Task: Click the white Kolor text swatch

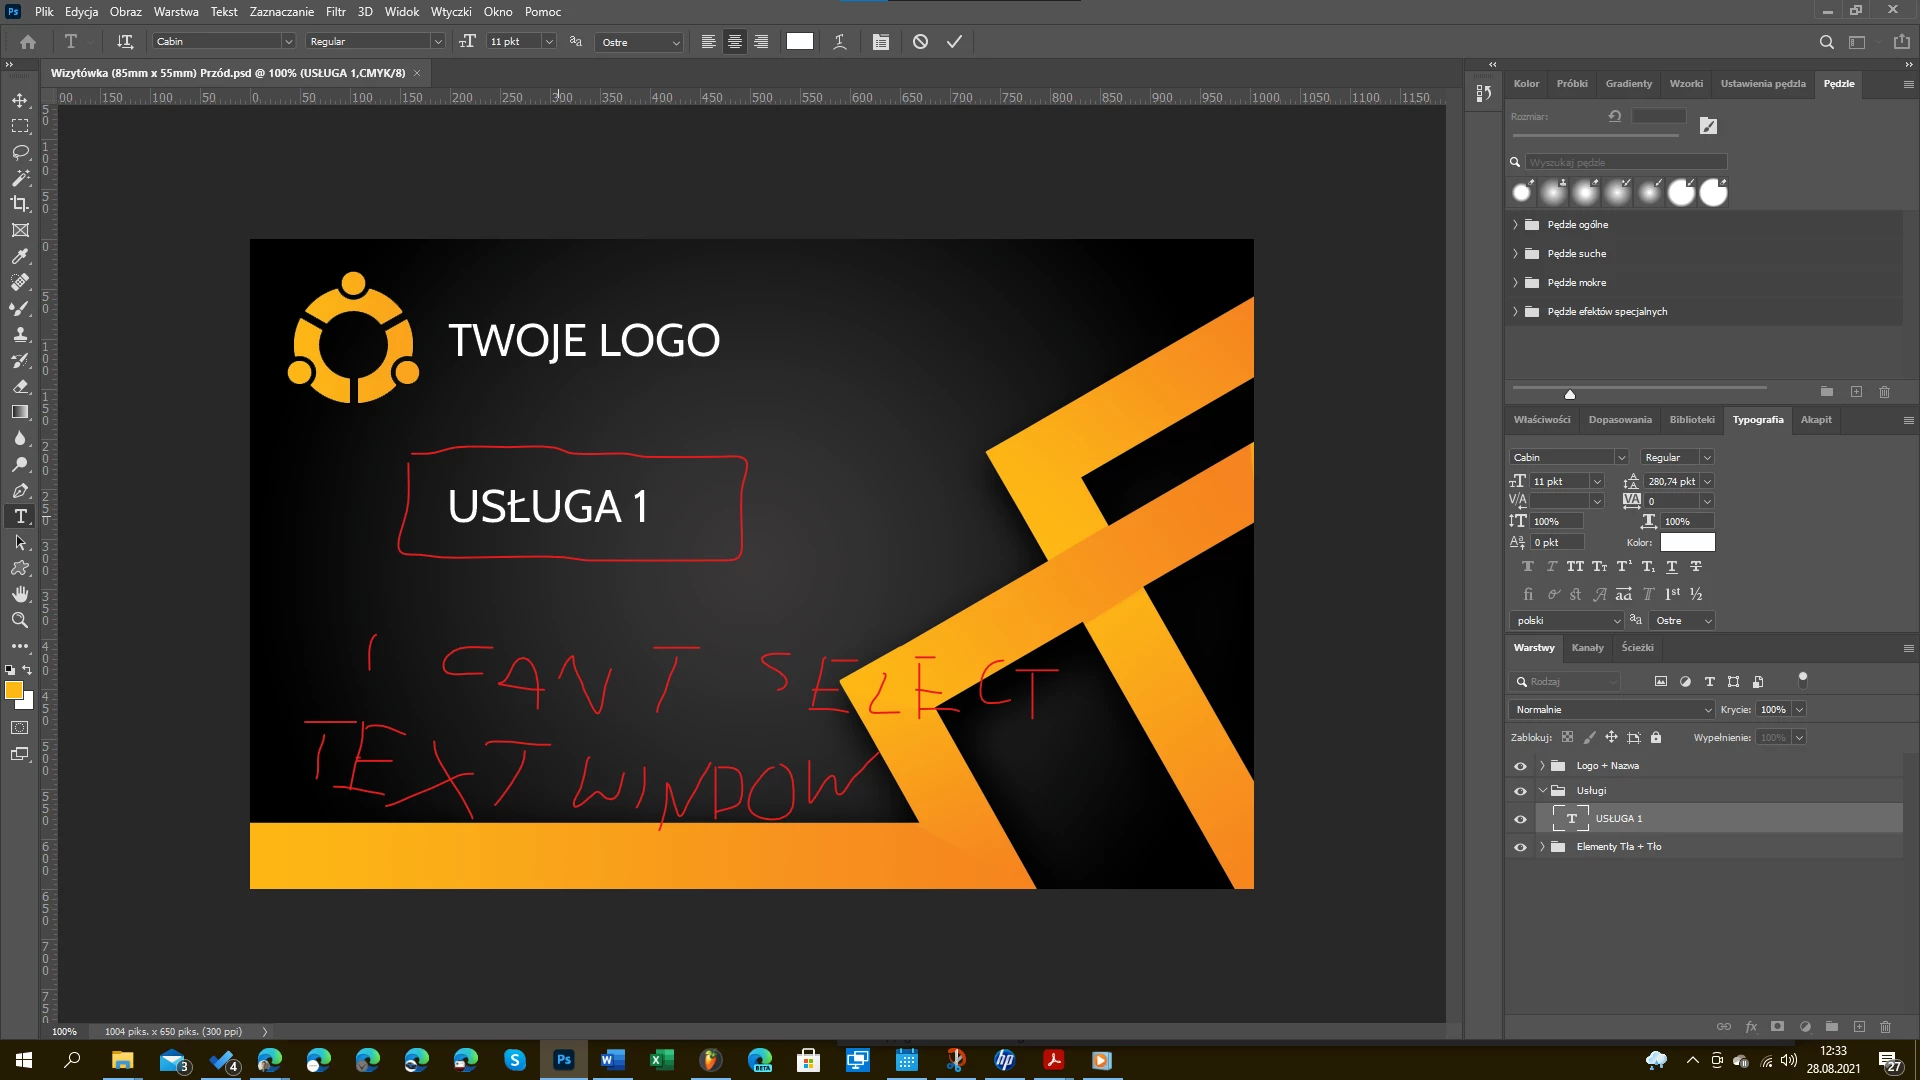Action: [x=1687, y=542]
